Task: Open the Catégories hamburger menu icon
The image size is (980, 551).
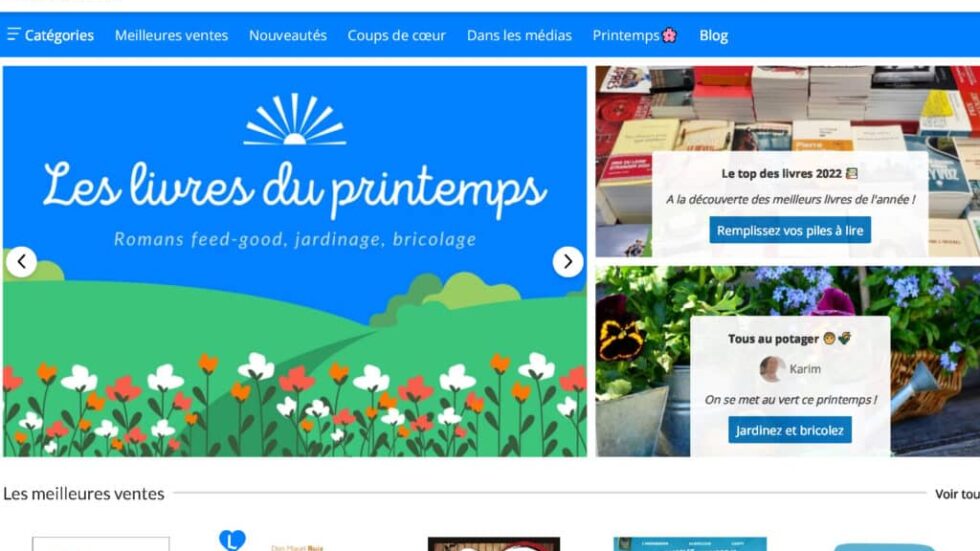Action: 14,34
